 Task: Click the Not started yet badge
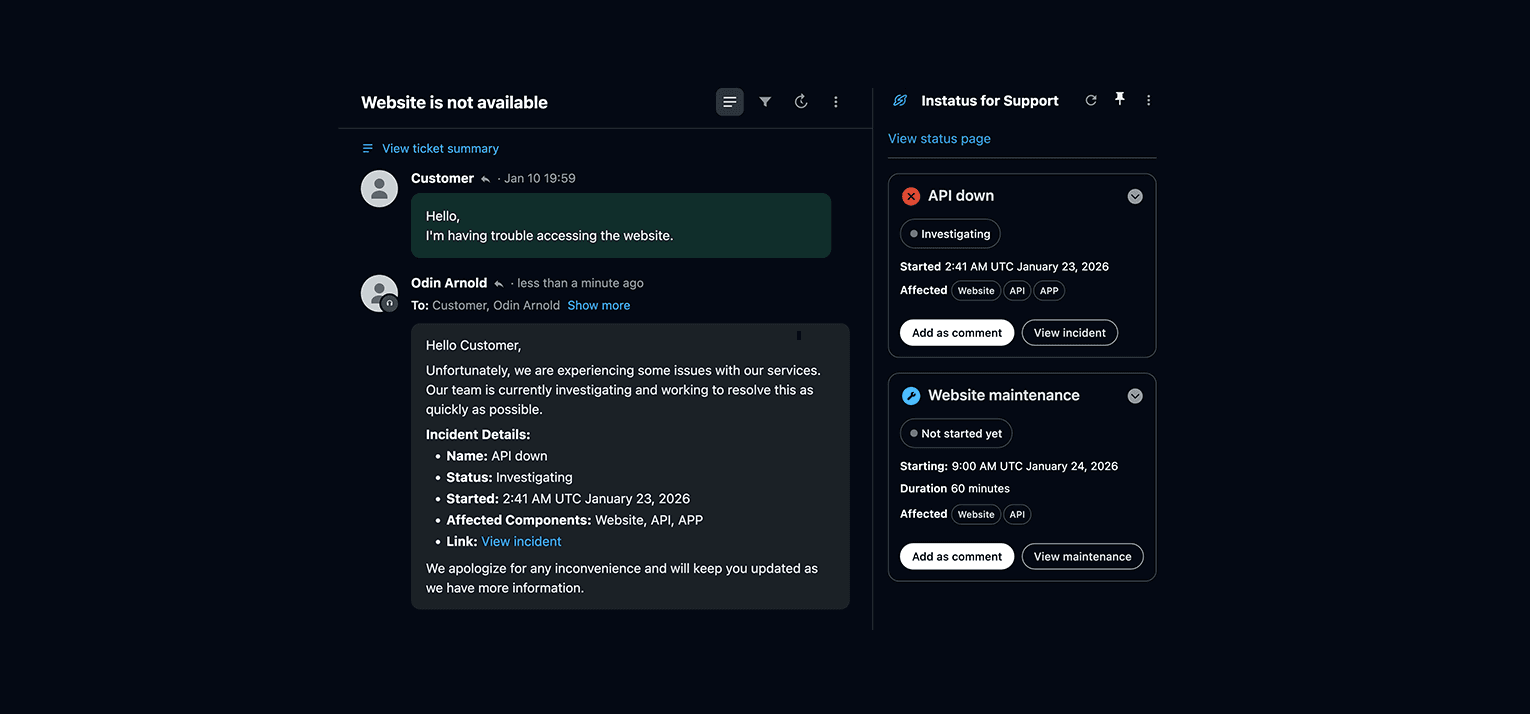click(956, 434)
